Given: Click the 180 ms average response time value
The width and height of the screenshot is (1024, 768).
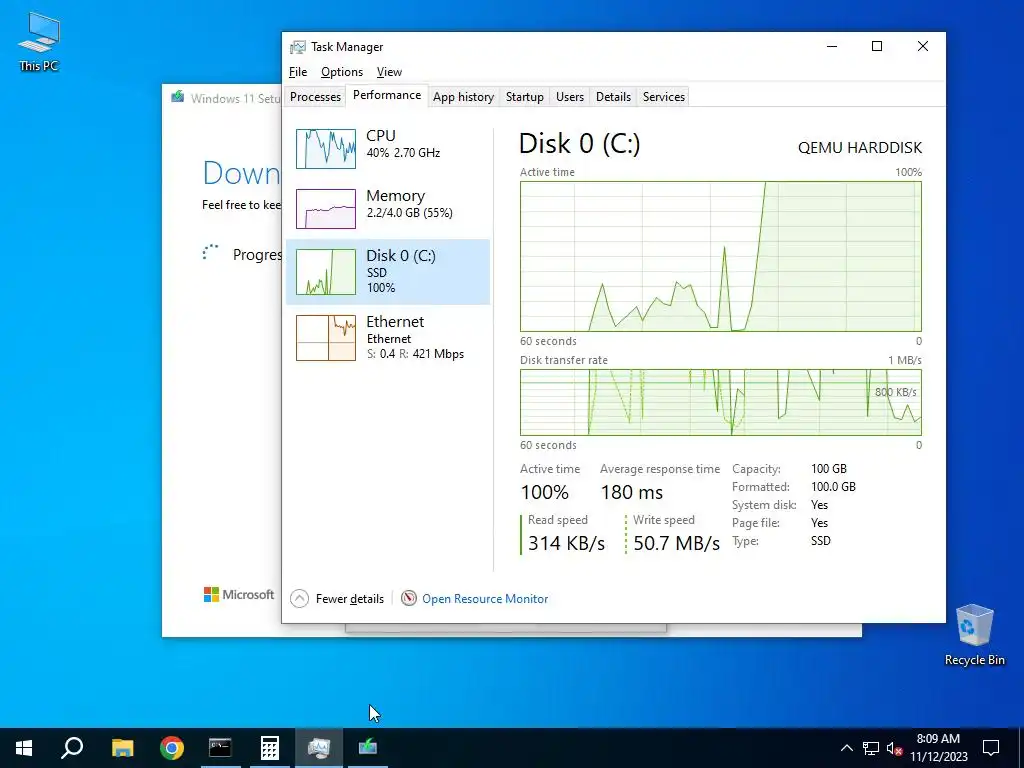Looking at the screenshot, I should tap(632, 492).
